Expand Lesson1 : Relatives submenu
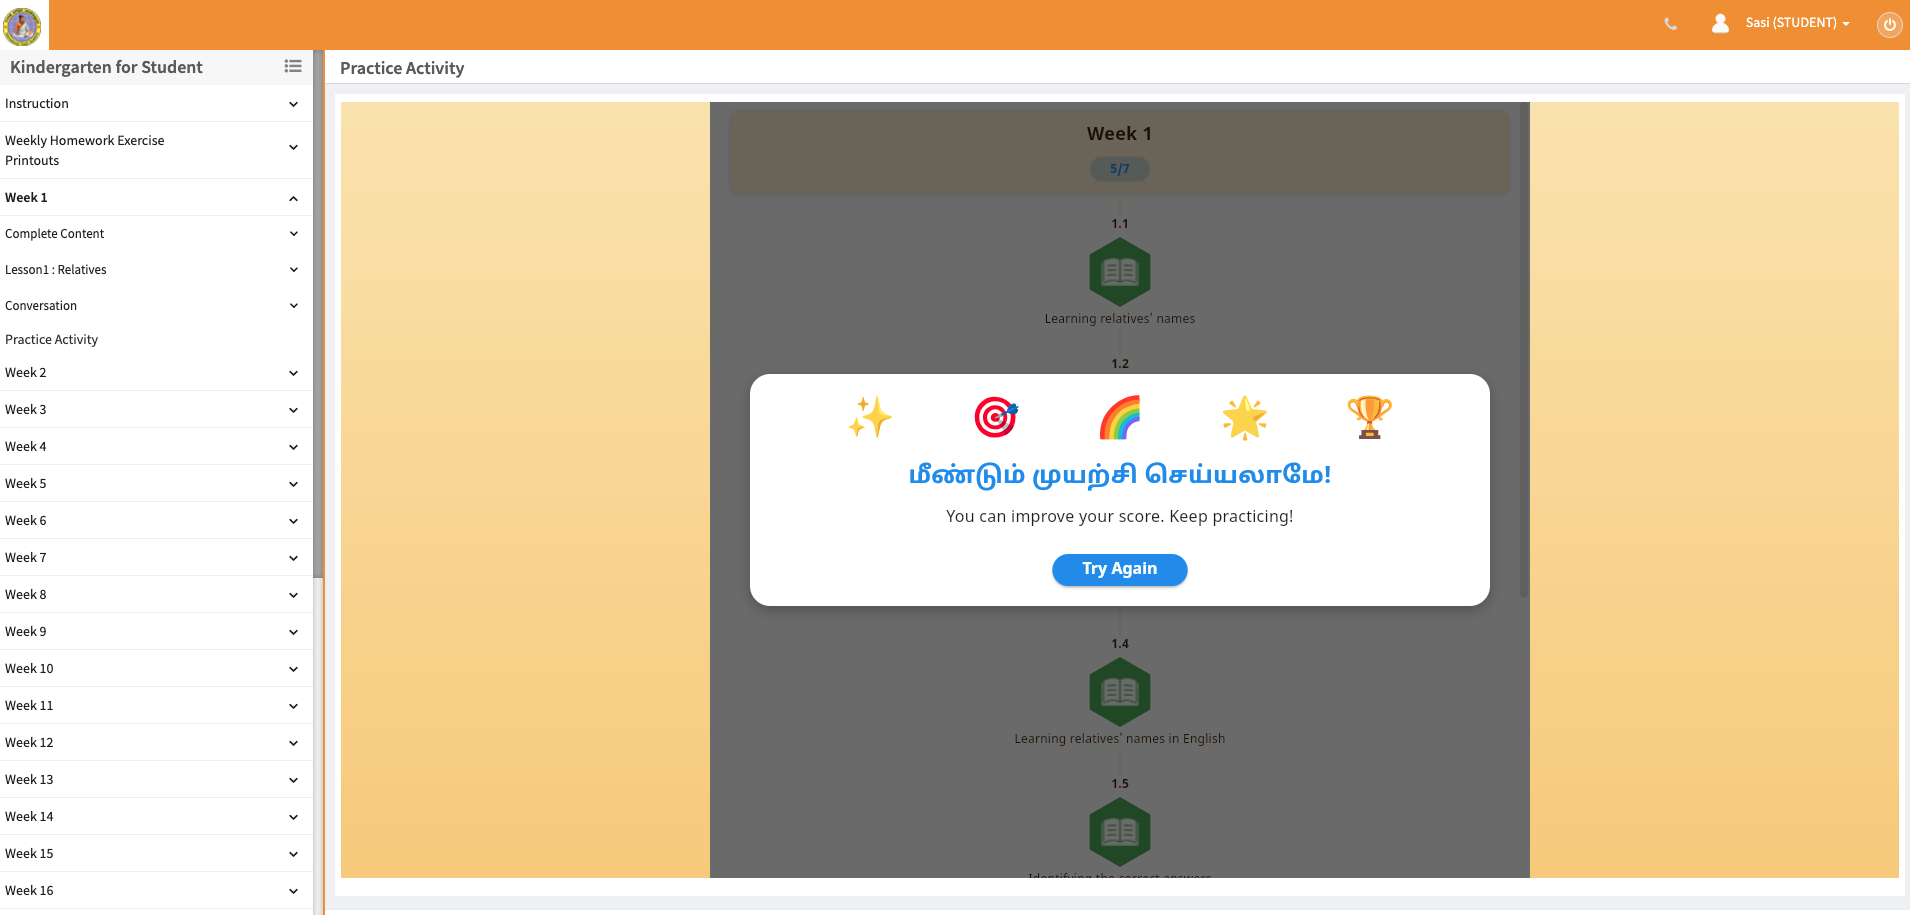The height and width of the screenshot is (915, 1910). point(156,270)
